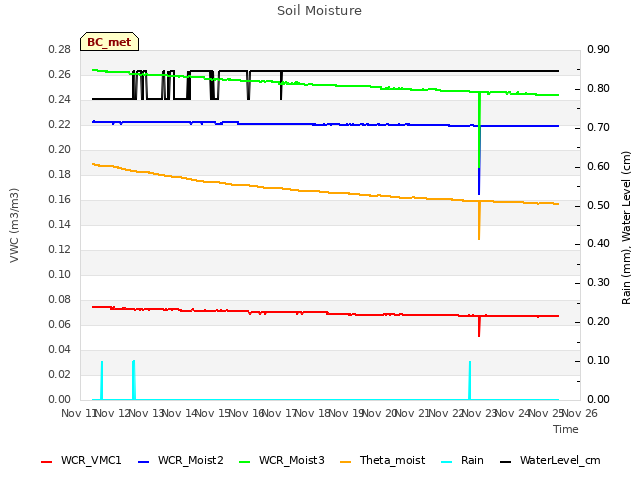The image size is (640, 480).
Task: Toggle WCR_Moist3 legend entry
Action: click(x=282, y=460)
